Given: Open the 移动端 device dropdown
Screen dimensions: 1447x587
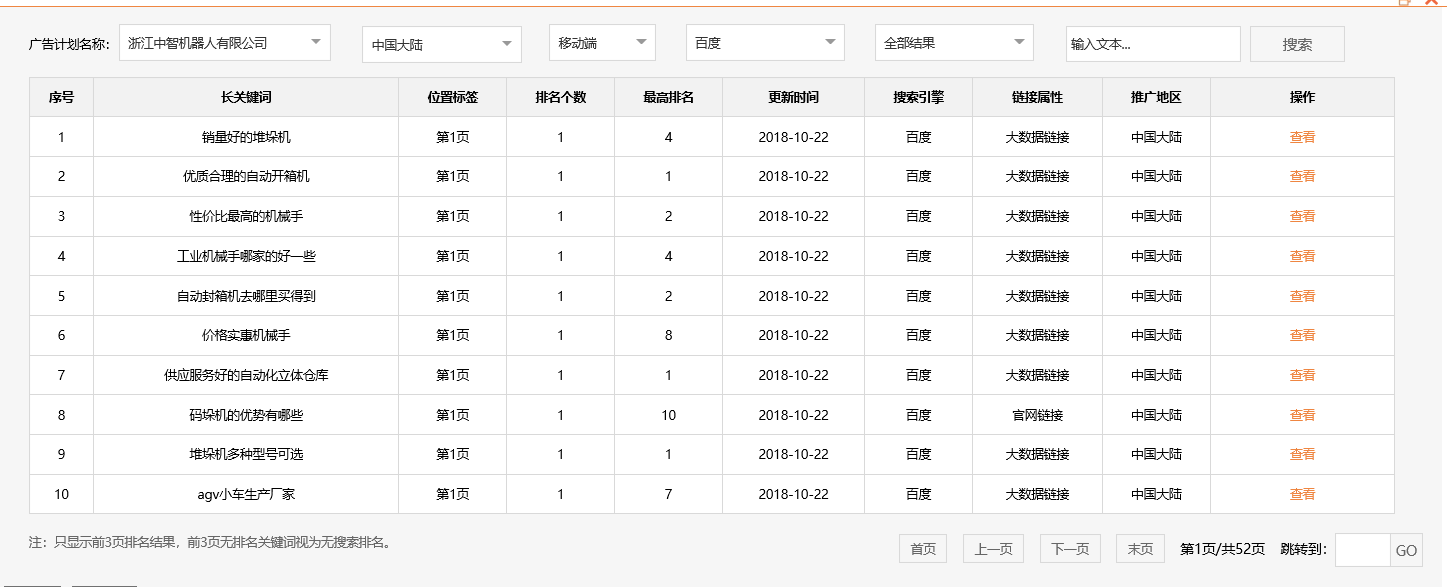Looking at the screenshot, I should pyautogui.click(x=602, y=43).
